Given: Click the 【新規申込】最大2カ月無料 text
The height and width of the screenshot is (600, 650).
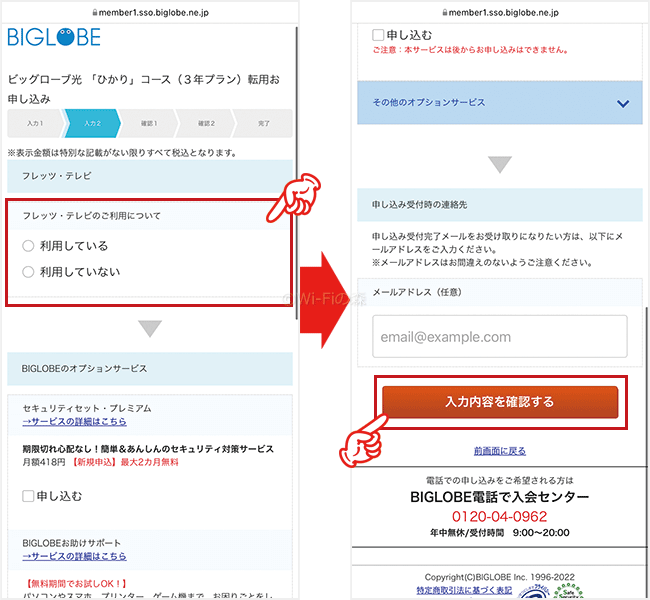Looking at the screenshot, I should (x=125, y=462).
